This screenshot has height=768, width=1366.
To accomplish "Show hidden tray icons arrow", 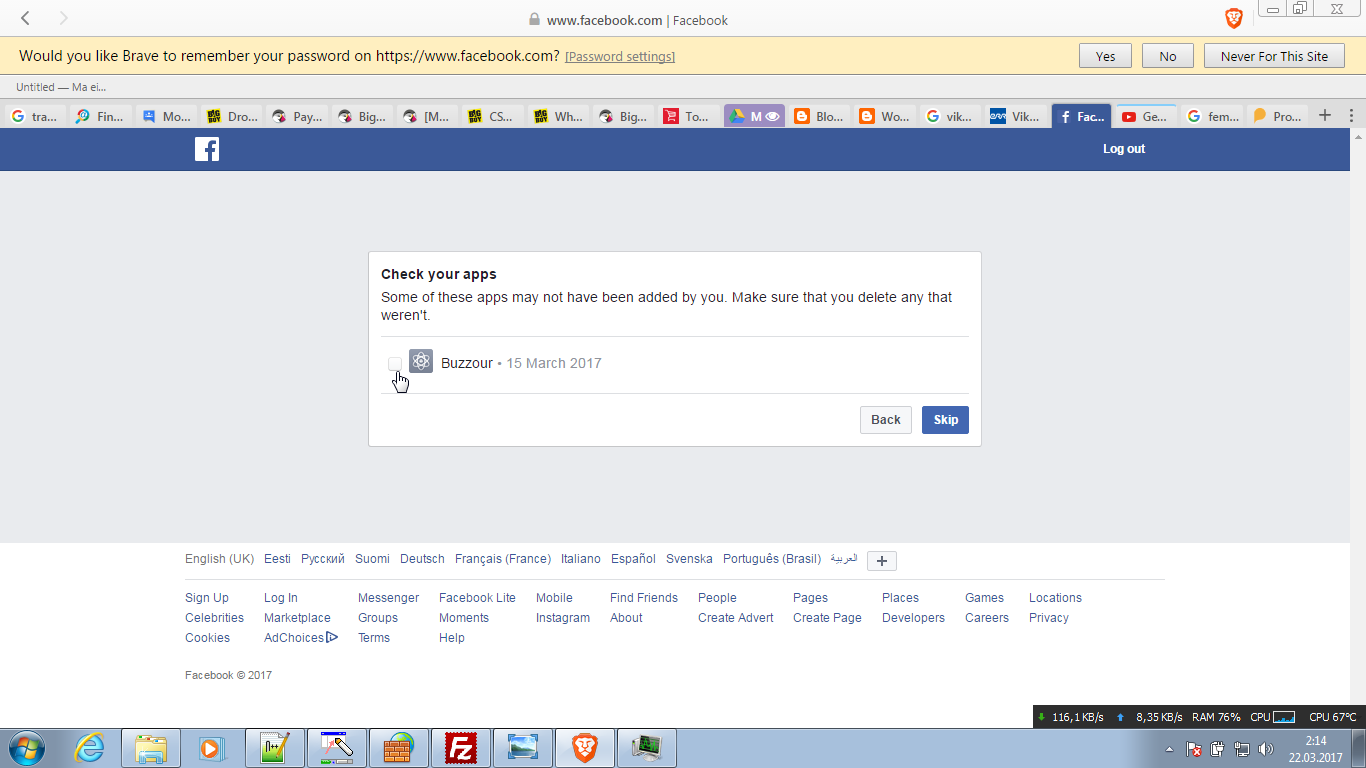I will (1170, 749).
